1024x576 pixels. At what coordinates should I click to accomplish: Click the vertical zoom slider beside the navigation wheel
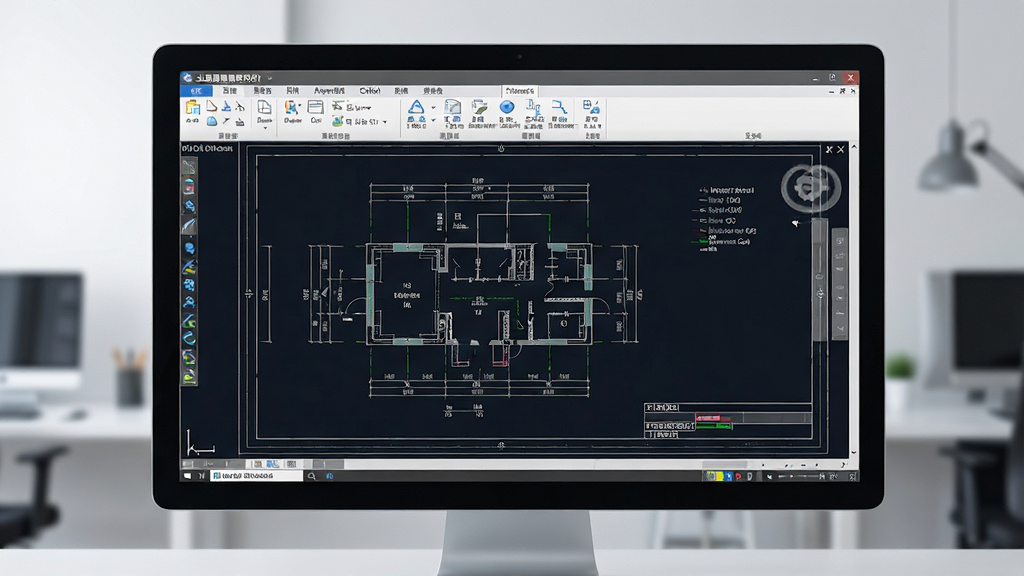[820, 281]
